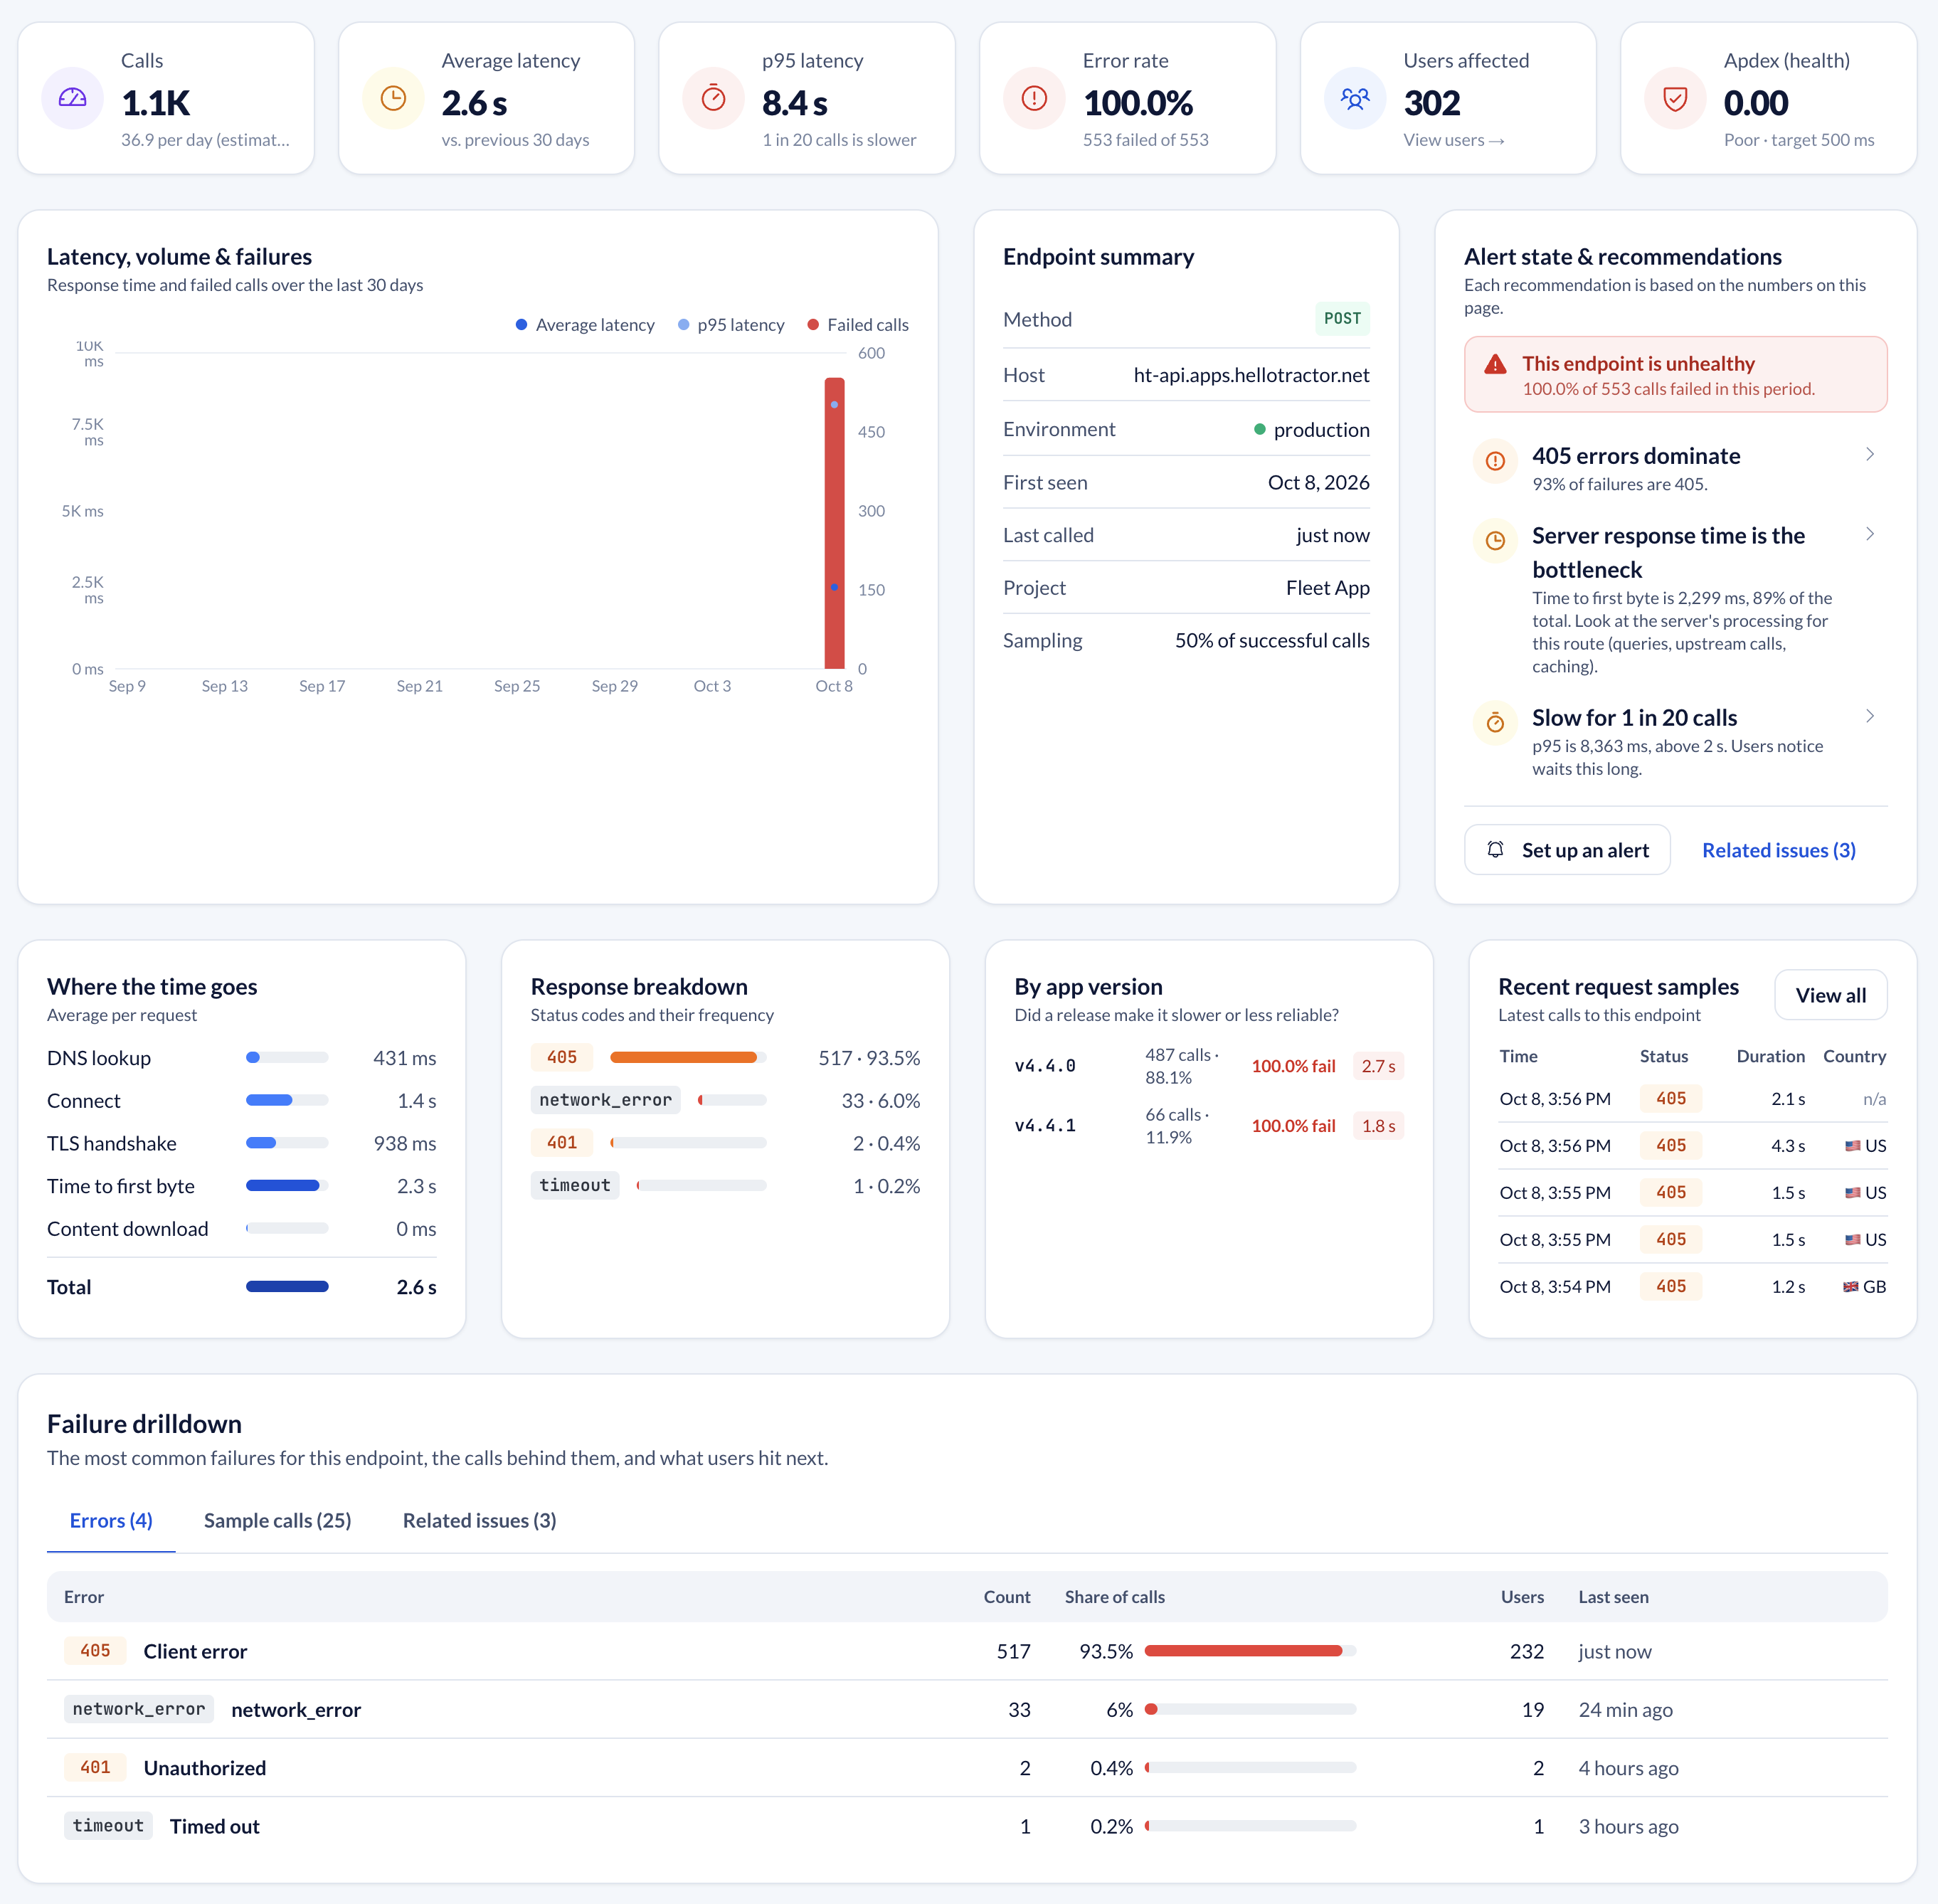This screenshot has height=1904, width=1938.
Task: Click View all for recent request samples
Action: [x=1830, y=995]
